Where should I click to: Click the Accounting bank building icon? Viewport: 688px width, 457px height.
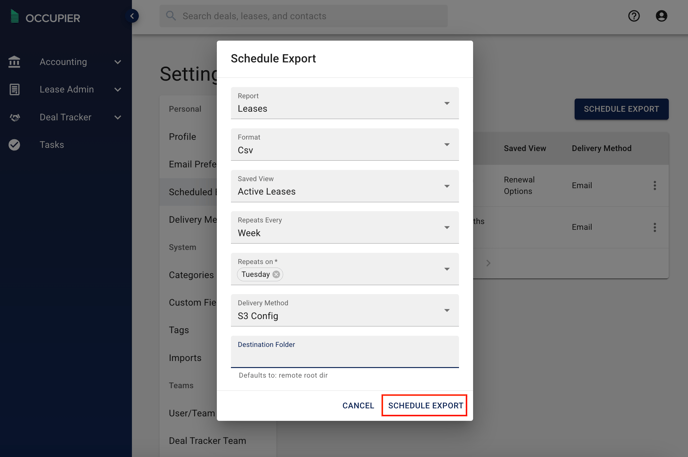[14, 62]
